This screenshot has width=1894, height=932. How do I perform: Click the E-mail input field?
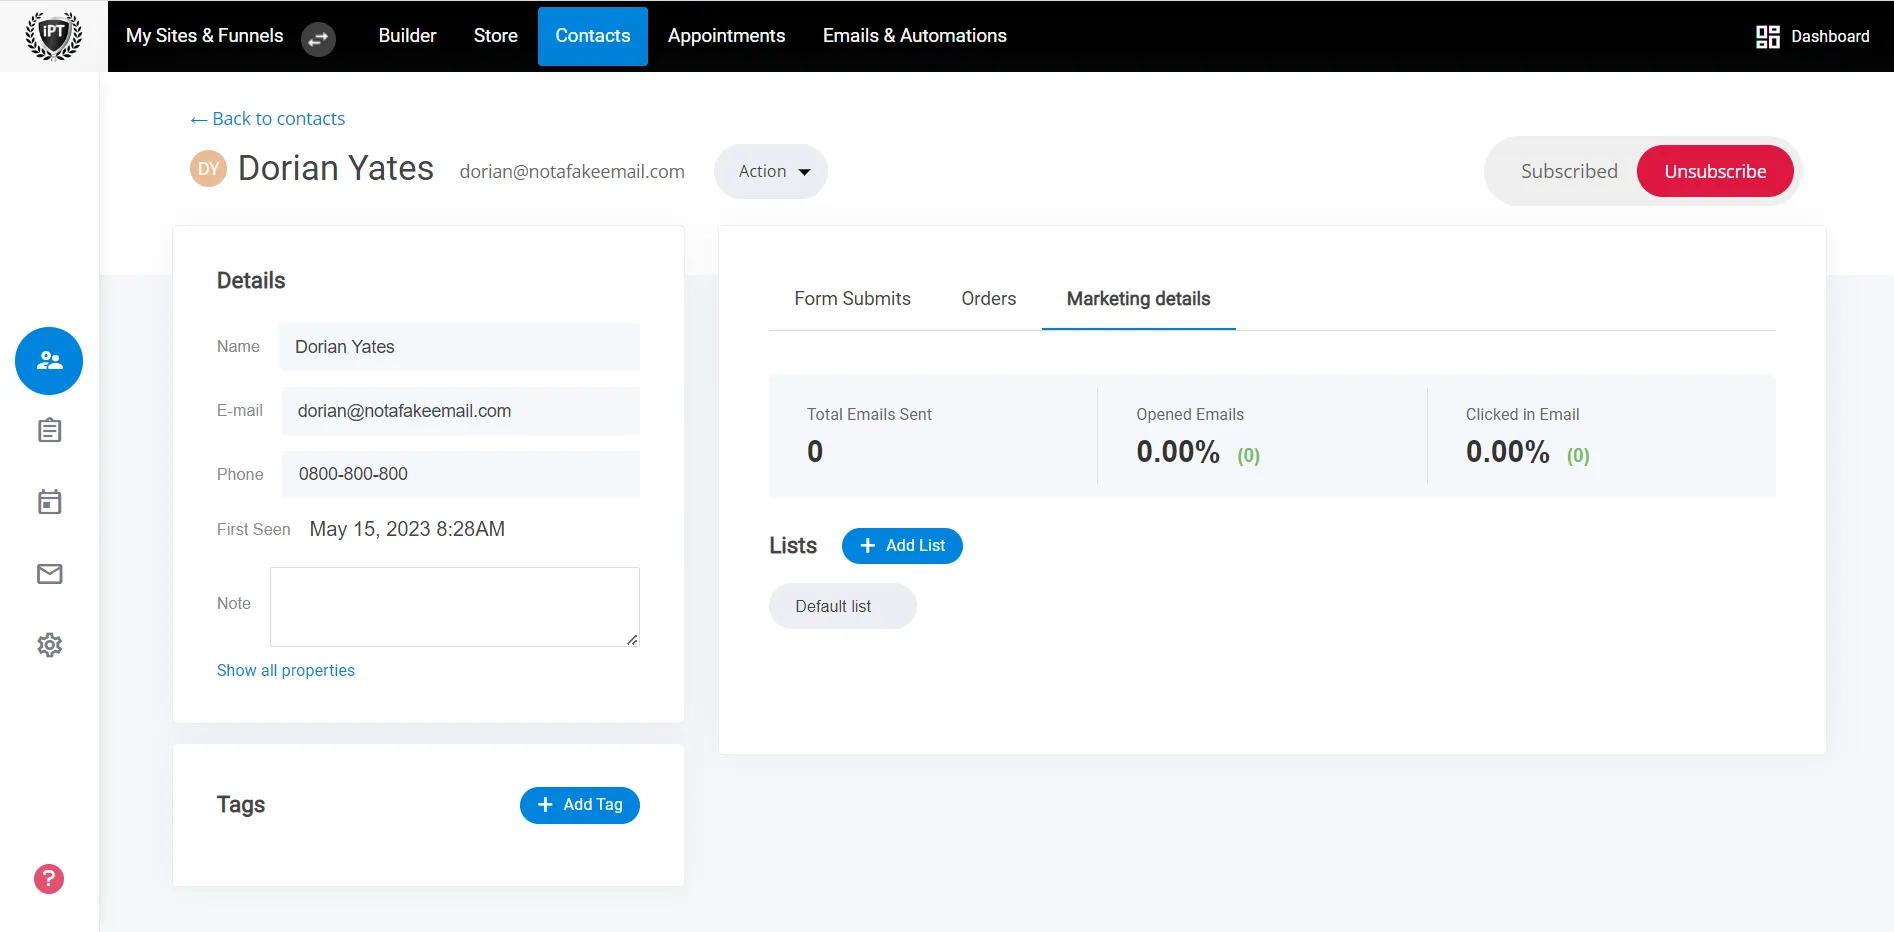460,411
